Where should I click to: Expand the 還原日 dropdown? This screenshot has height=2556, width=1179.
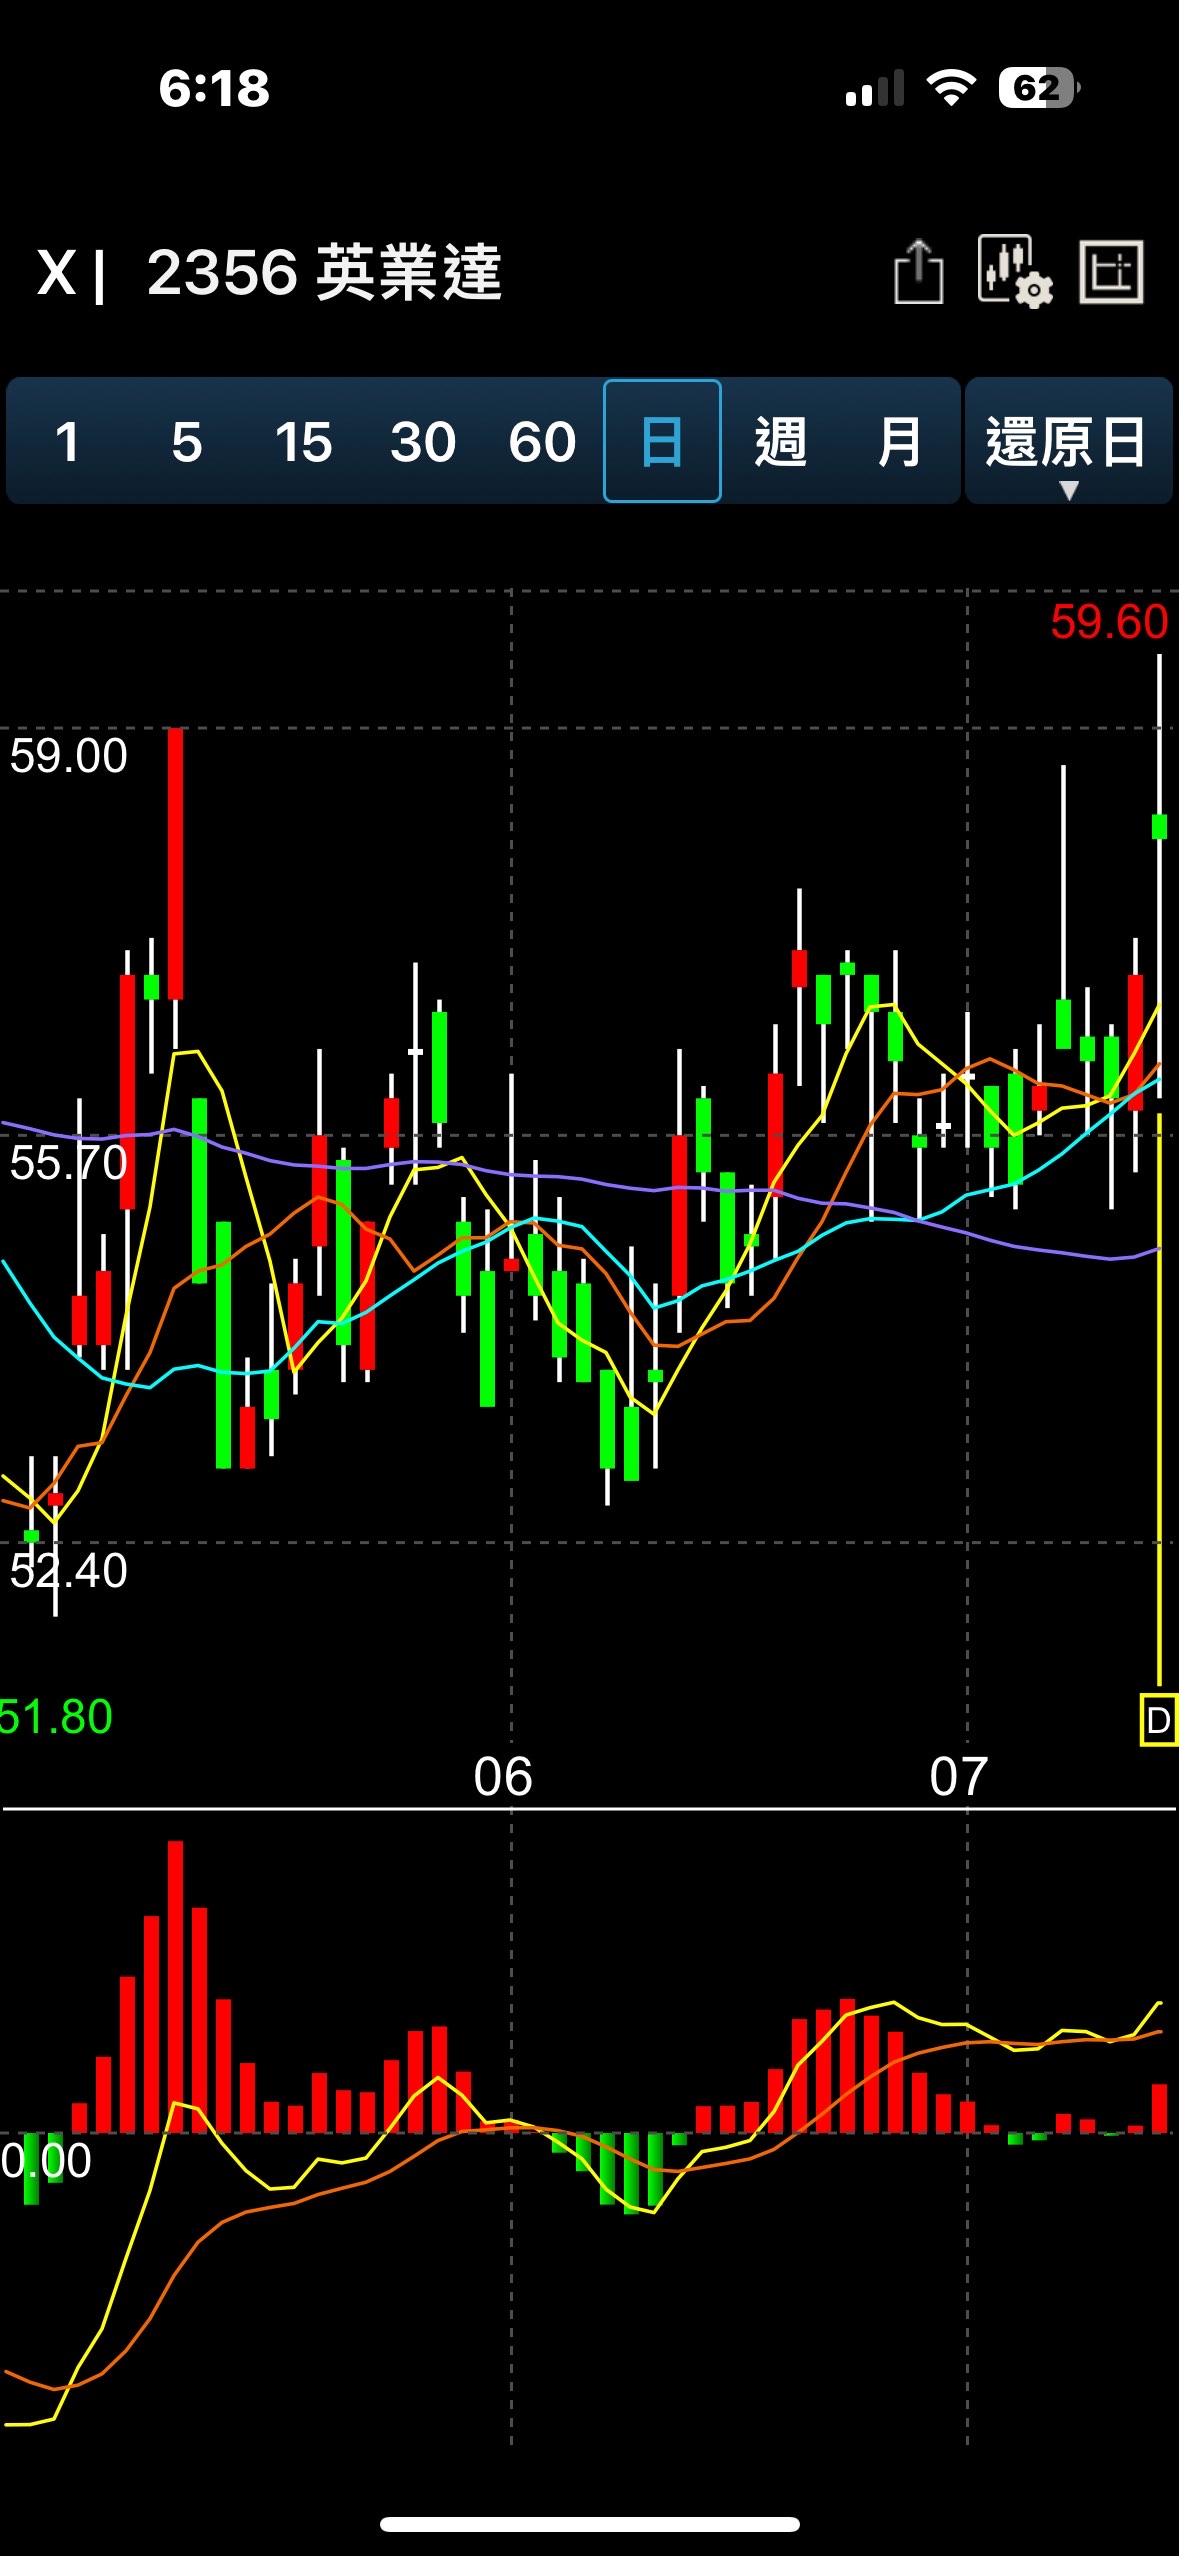(1067, 441)
